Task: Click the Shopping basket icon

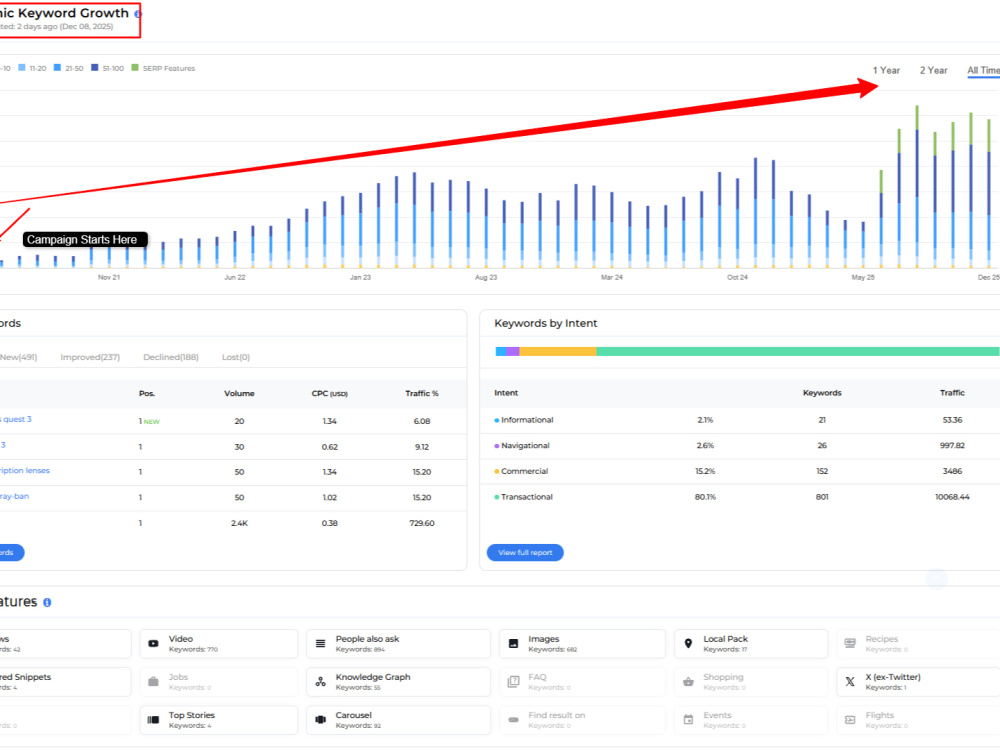Action: click(688, 682)
